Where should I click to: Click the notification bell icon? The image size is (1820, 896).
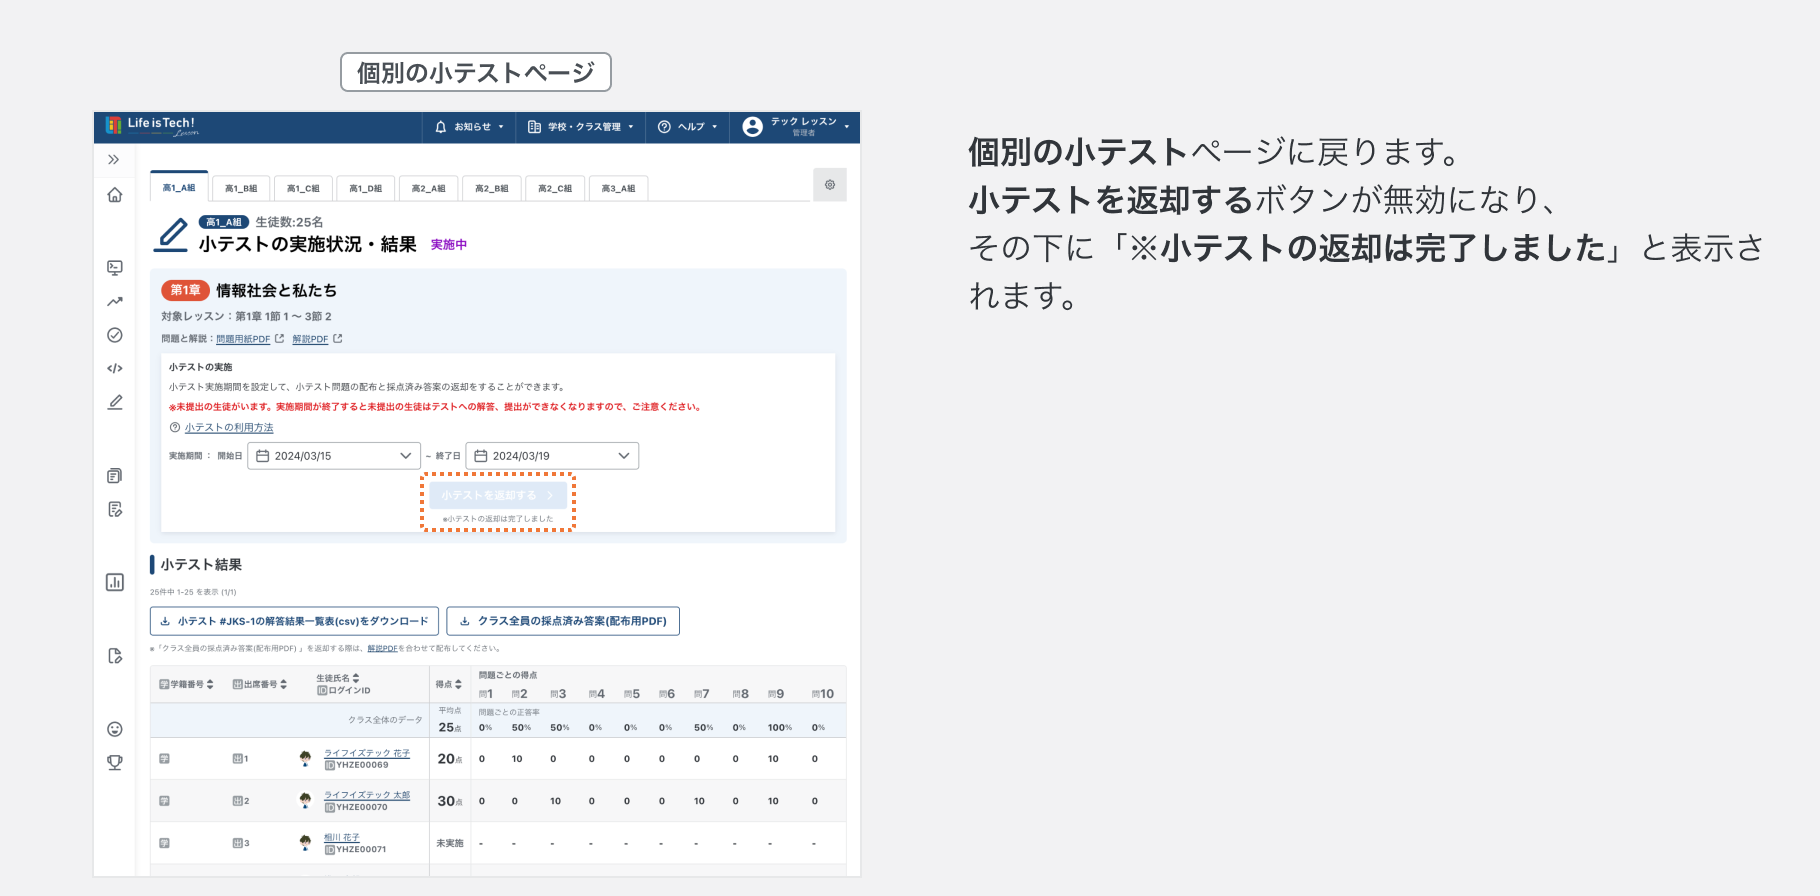coord(441,127)
